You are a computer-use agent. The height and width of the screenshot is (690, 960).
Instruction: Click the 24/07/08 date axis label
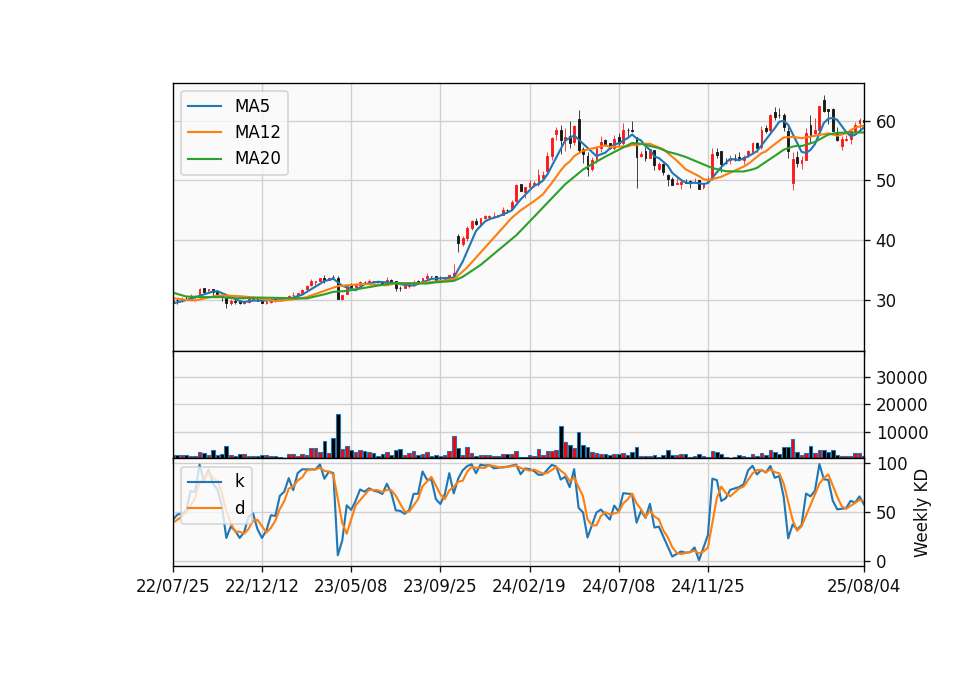[618, 586]
